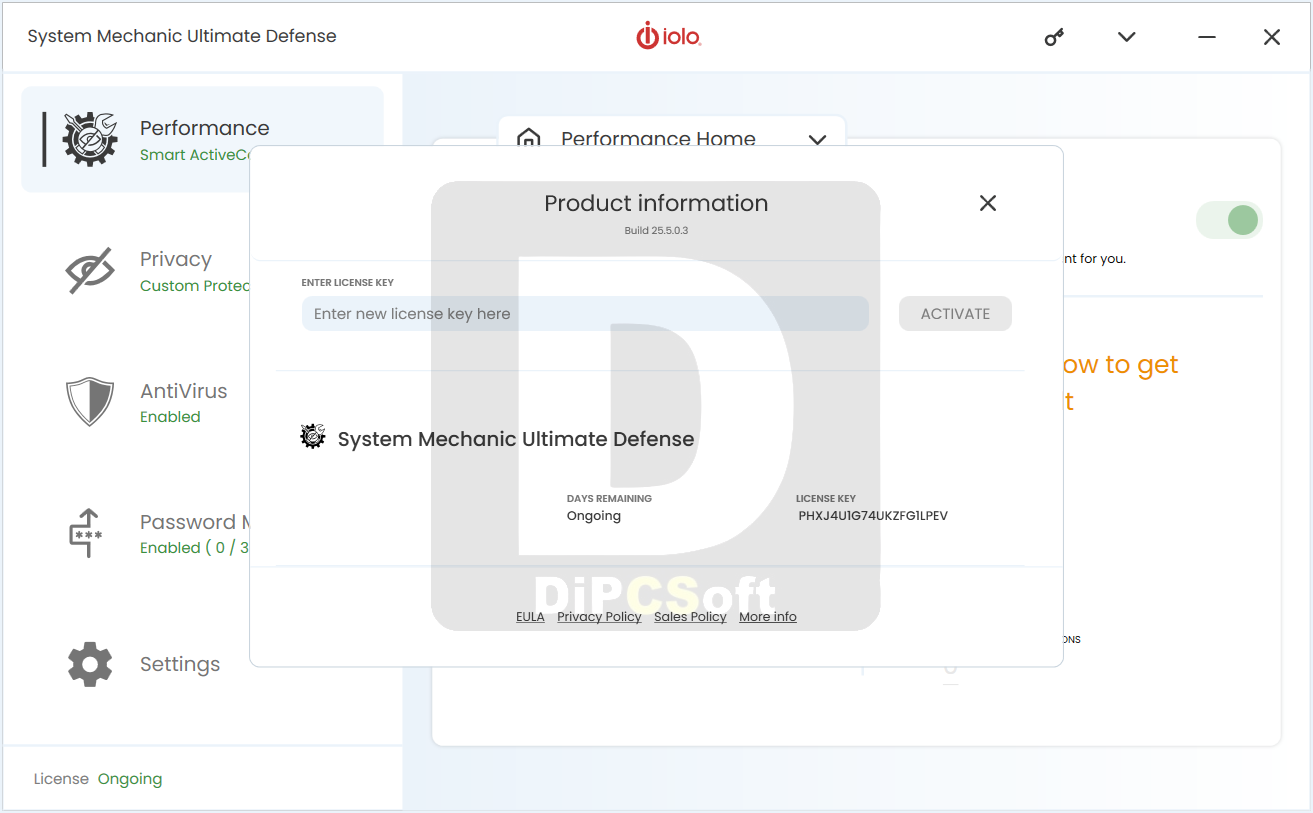Expand the title bar chevron menu
This screenshot has width=1313, height=813.
[x=1127, y=37]
